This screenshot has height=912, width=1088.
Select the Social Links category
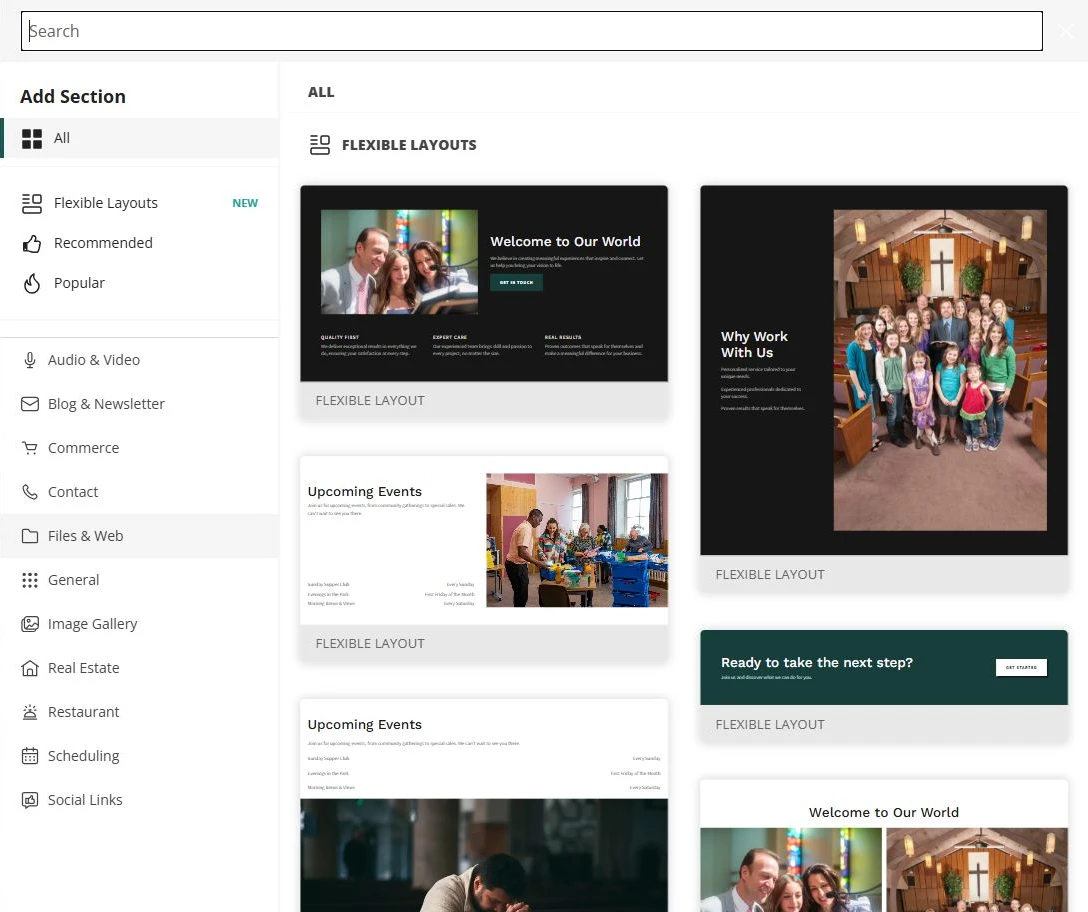139,800
